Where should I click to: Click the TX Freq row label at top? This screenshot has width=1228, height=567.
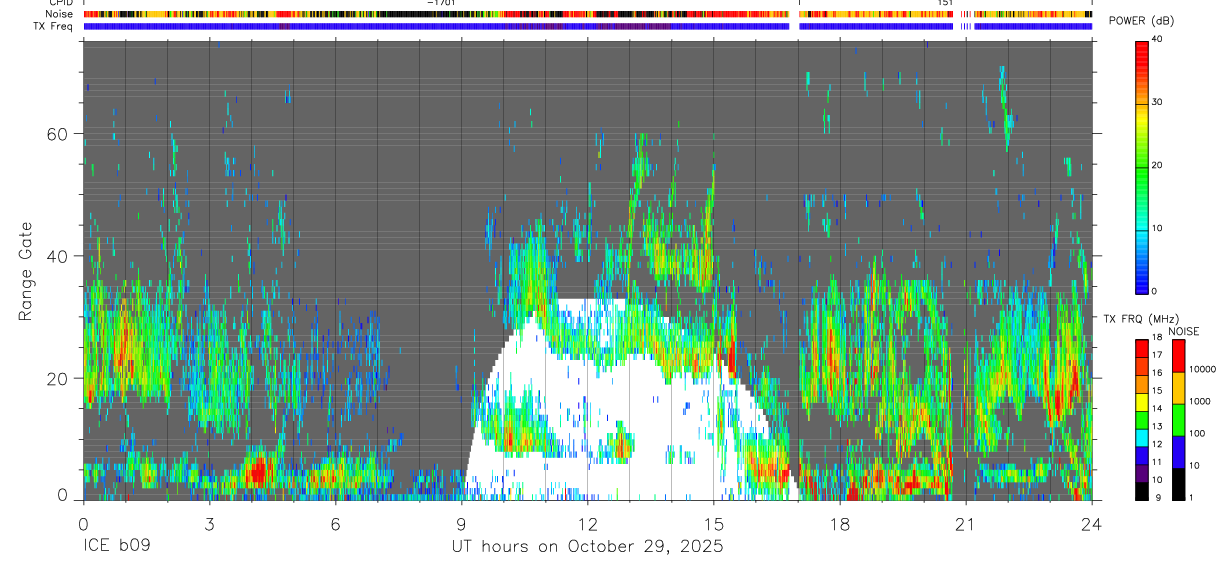click(x=54, y=26)
